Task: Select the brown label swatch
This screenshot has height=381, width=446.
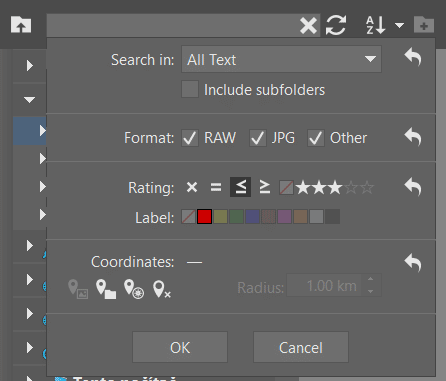Action: 300,217
